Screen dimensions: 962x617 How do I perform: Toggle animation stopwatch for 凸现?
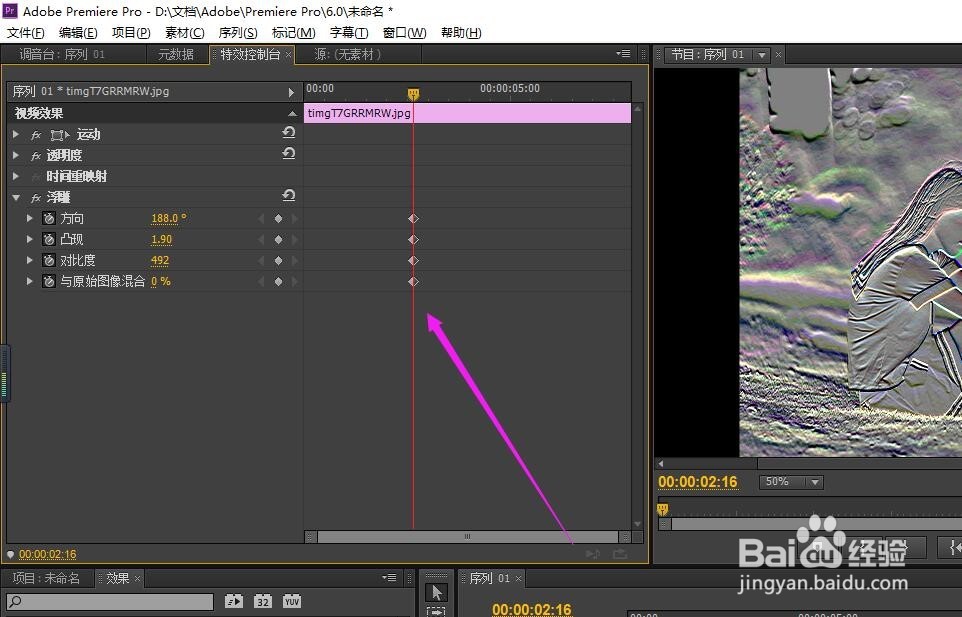pyautogui.click(x=49, y=239)
